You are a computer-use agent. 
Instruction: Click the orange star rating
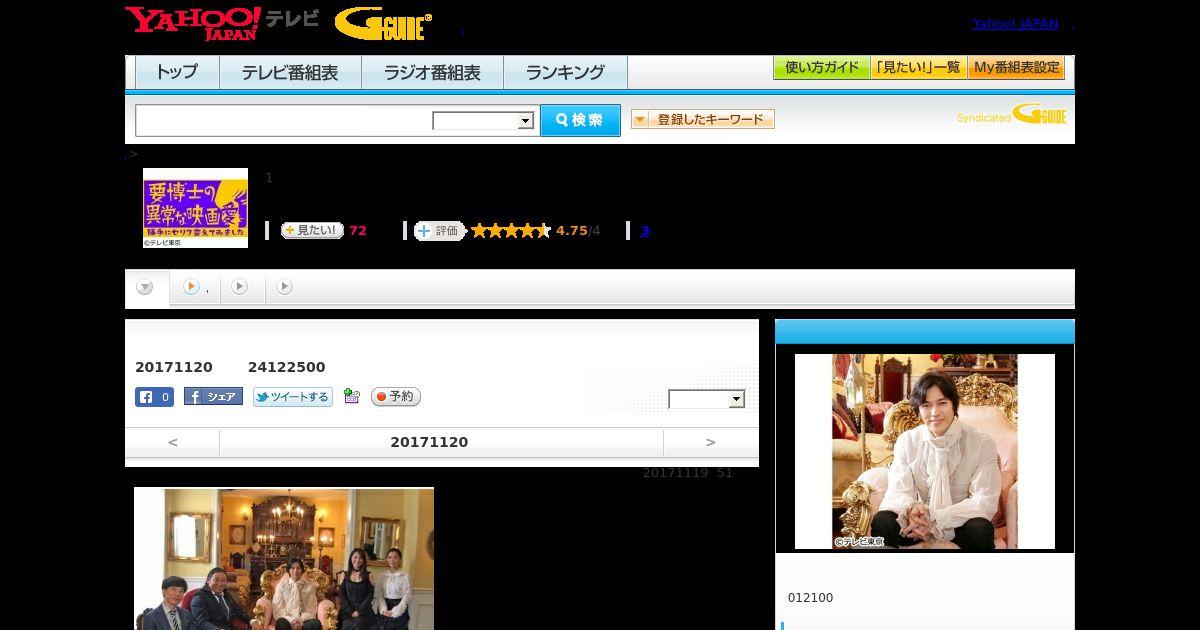[511, 231]
